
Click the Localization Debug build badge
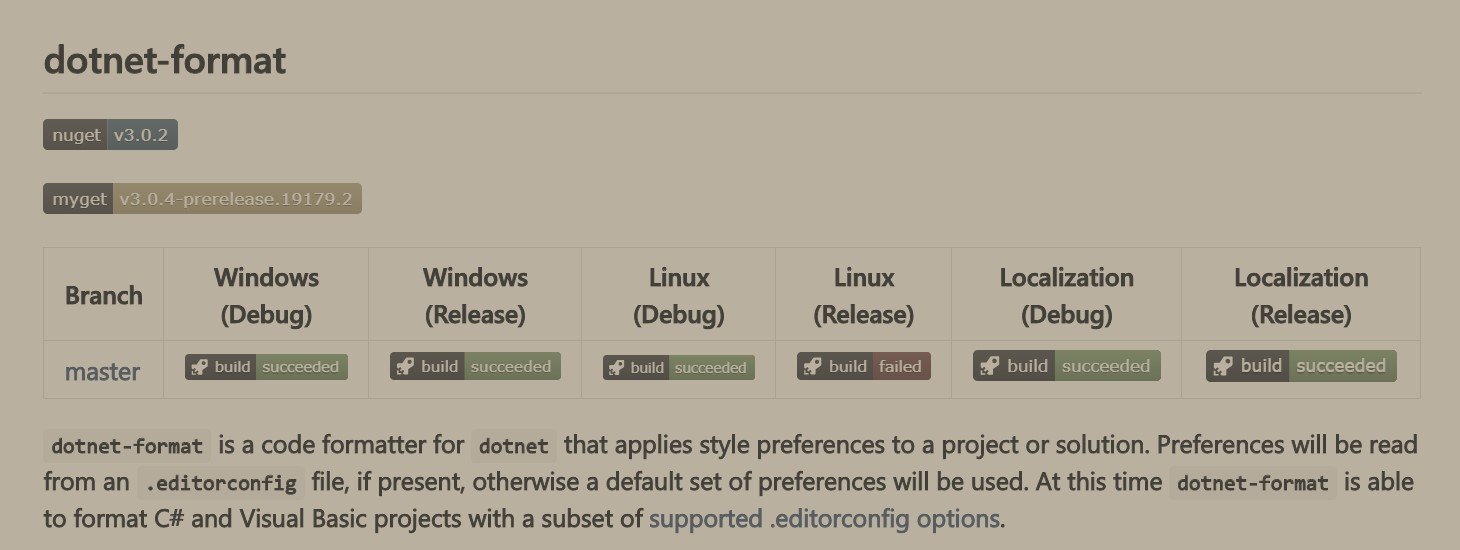1067,366
